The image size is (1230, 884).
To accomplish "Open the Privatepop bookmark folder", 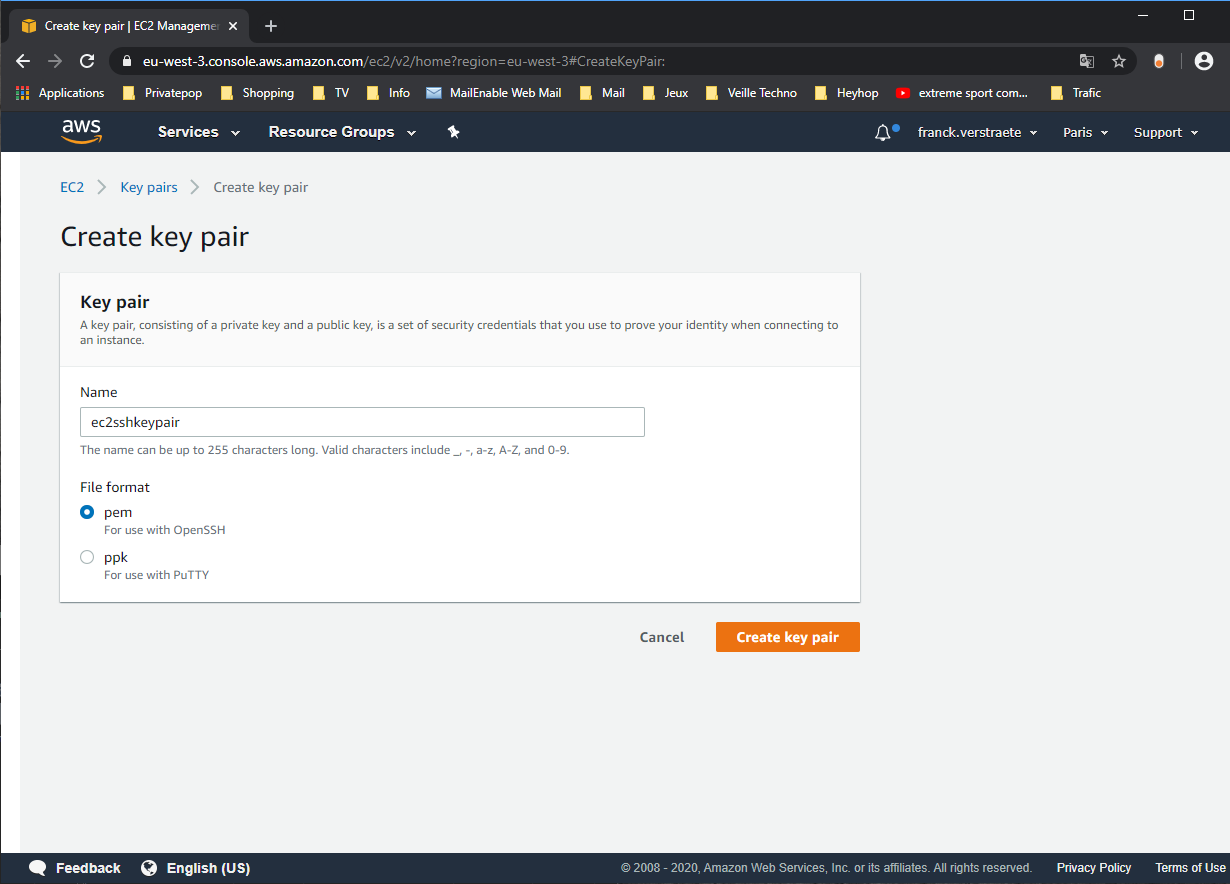I will pos(161,93).
